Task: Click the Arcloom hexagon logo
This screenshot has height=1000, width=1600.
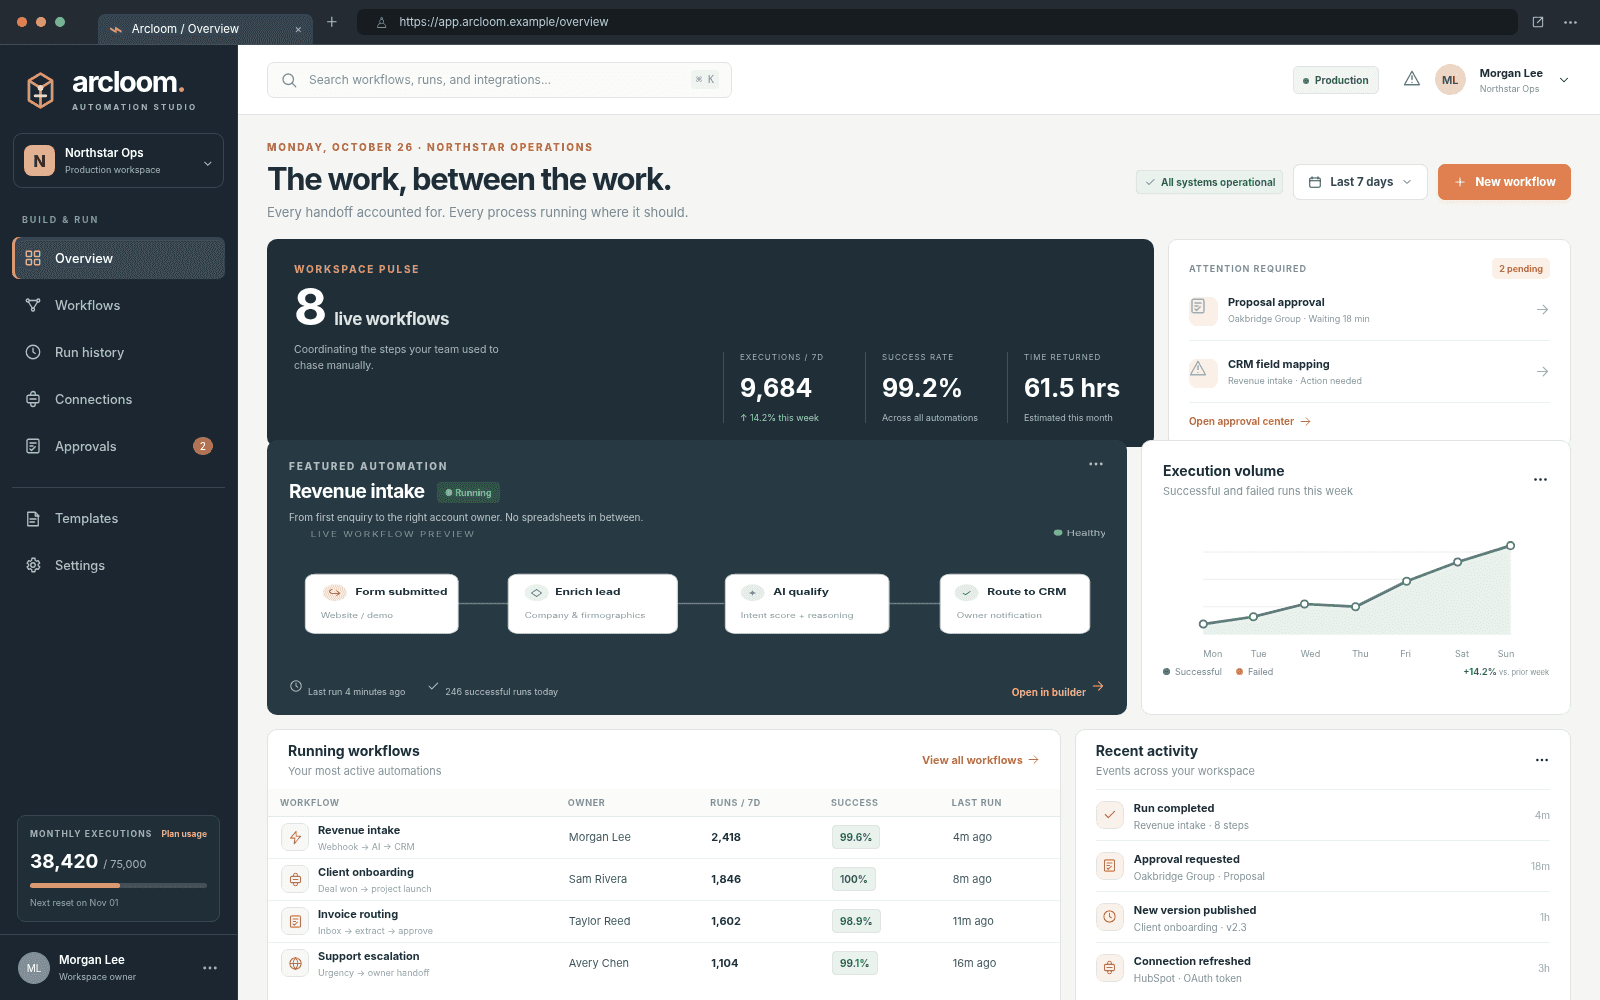Action: [40, 90]
